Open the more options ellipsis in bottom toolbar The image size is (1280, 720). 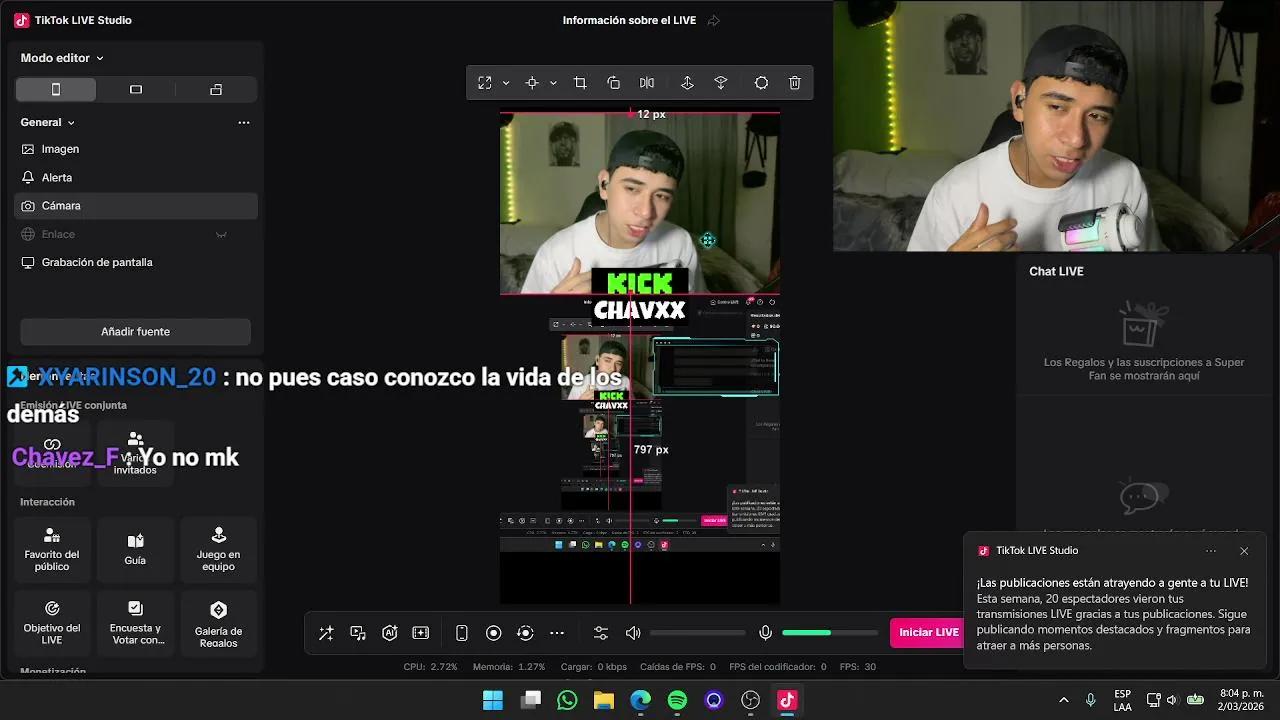557,633
